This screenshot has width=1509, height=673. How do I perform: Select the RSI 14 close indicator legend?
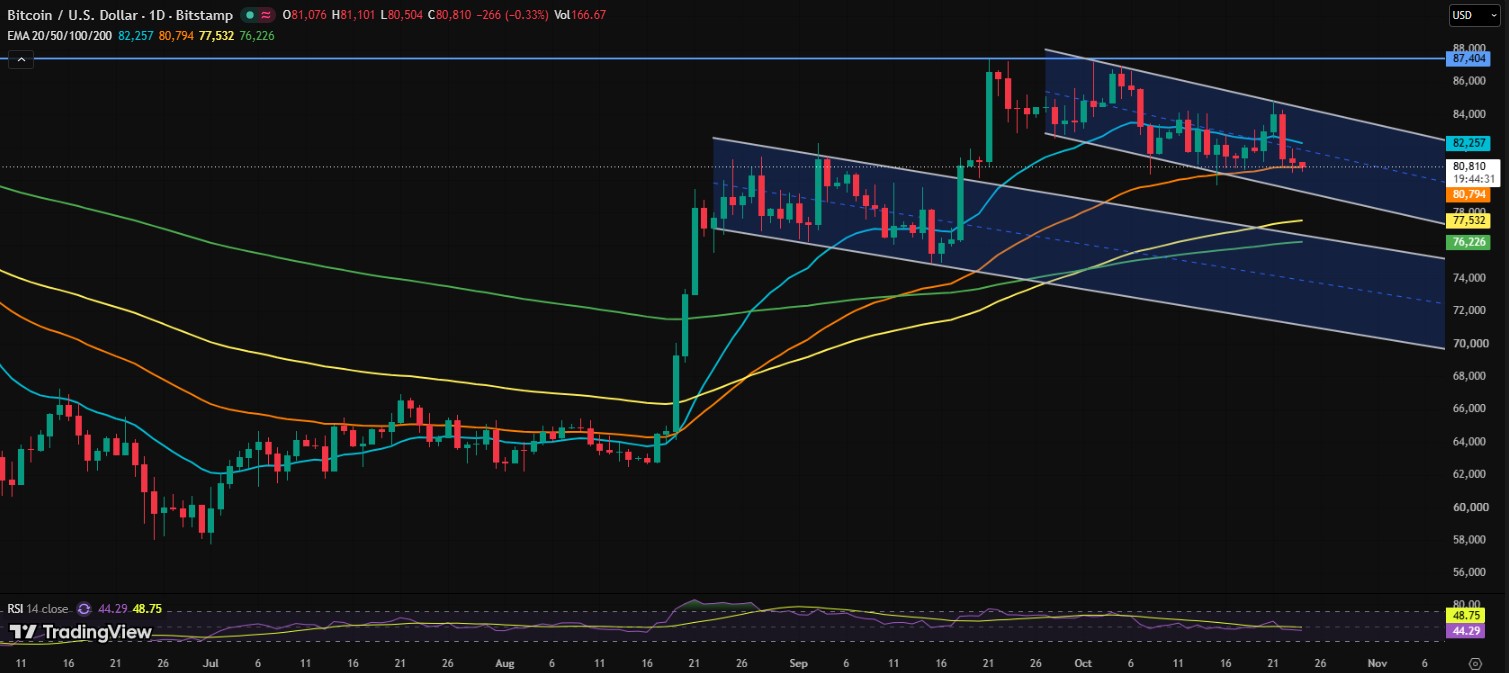(38, 608)
